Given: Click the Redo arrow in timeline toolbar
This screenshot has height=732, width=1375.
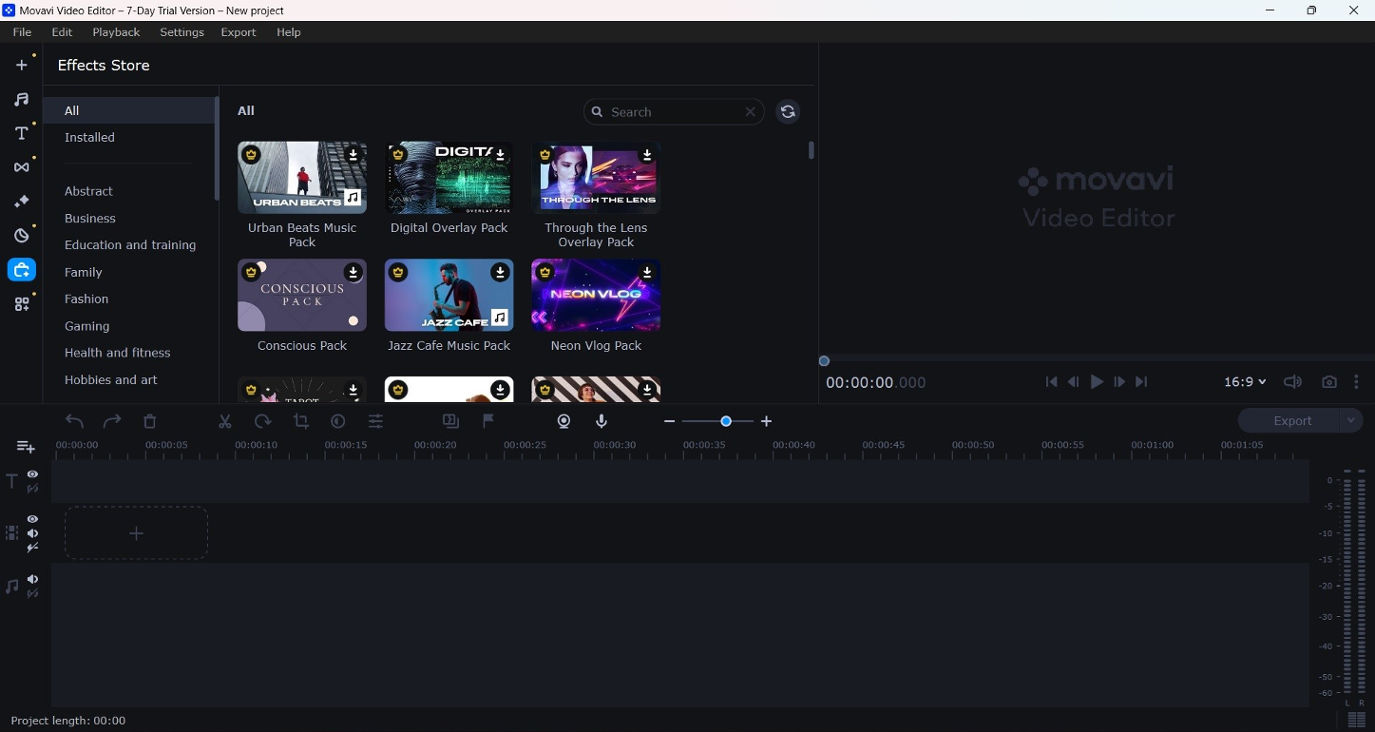Looking at the screenshot, I should (x=112, y=421).
